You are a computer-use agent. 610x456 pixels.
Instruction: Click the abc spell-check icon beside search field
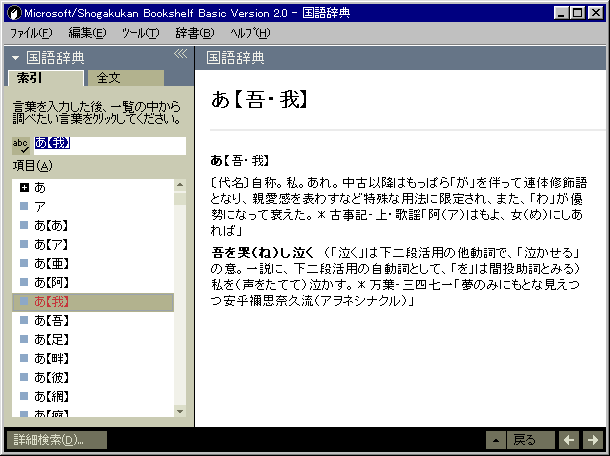click(21, 145)
